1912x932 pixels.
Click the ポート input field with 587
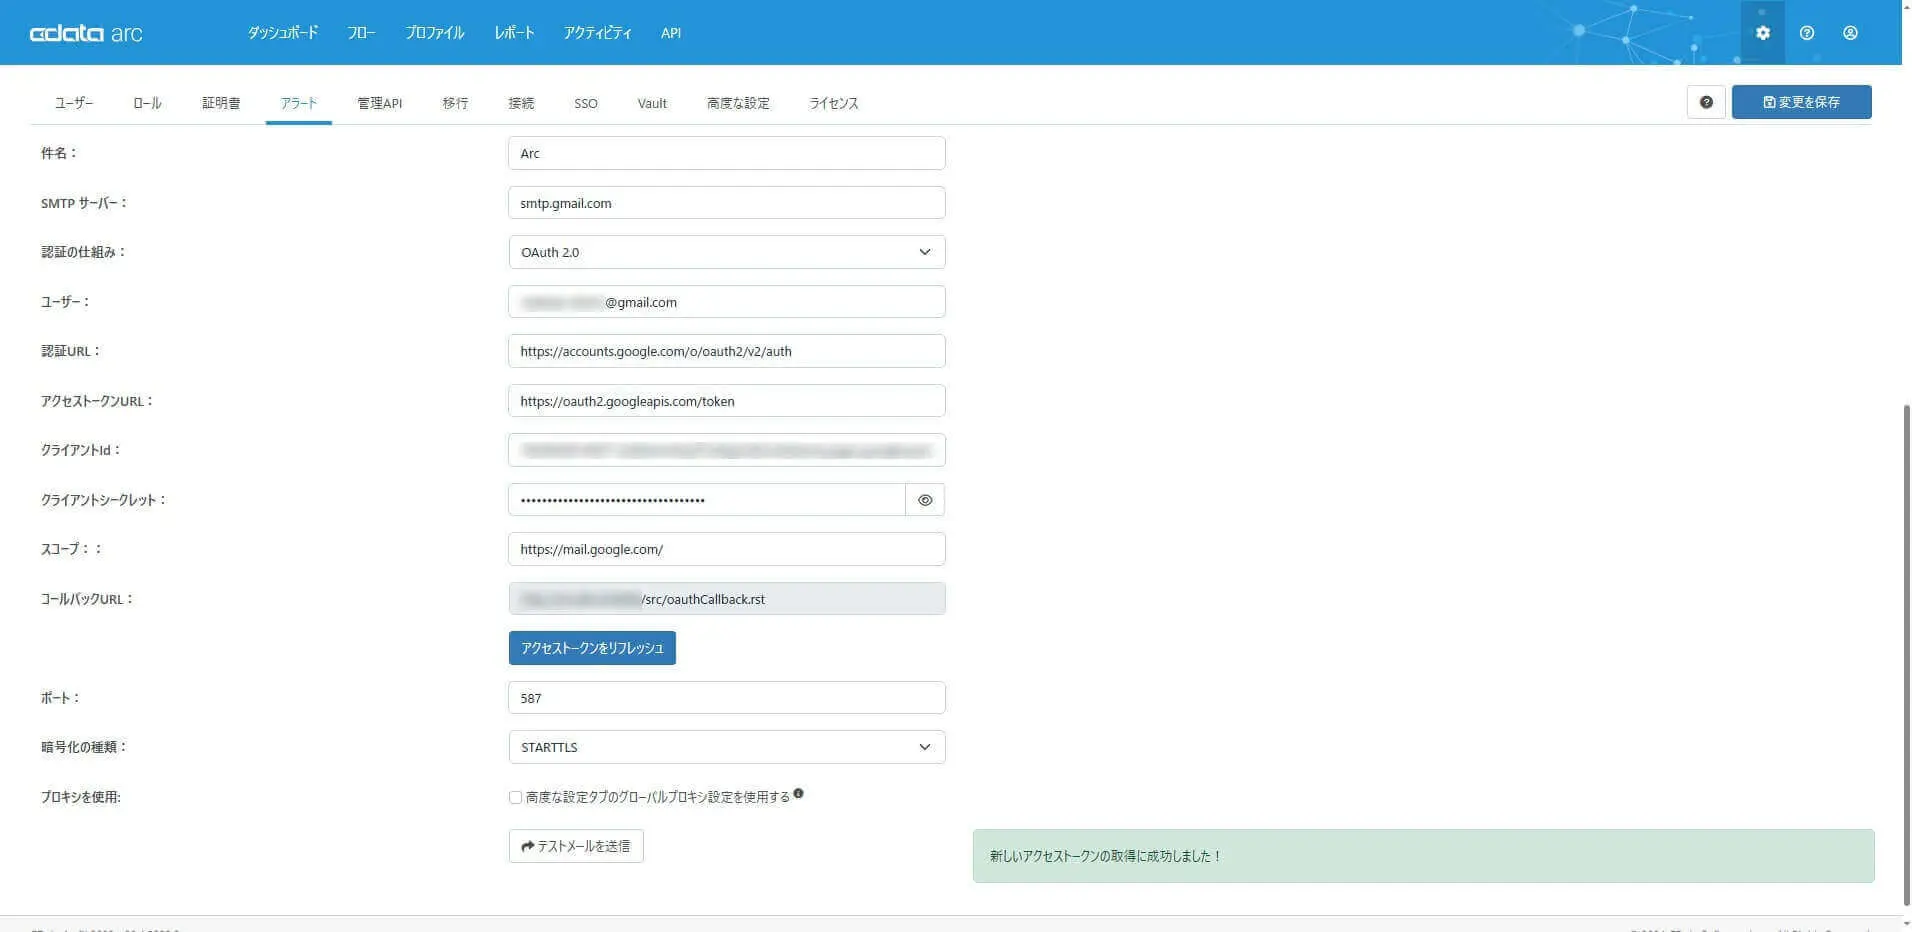(727, 698)
